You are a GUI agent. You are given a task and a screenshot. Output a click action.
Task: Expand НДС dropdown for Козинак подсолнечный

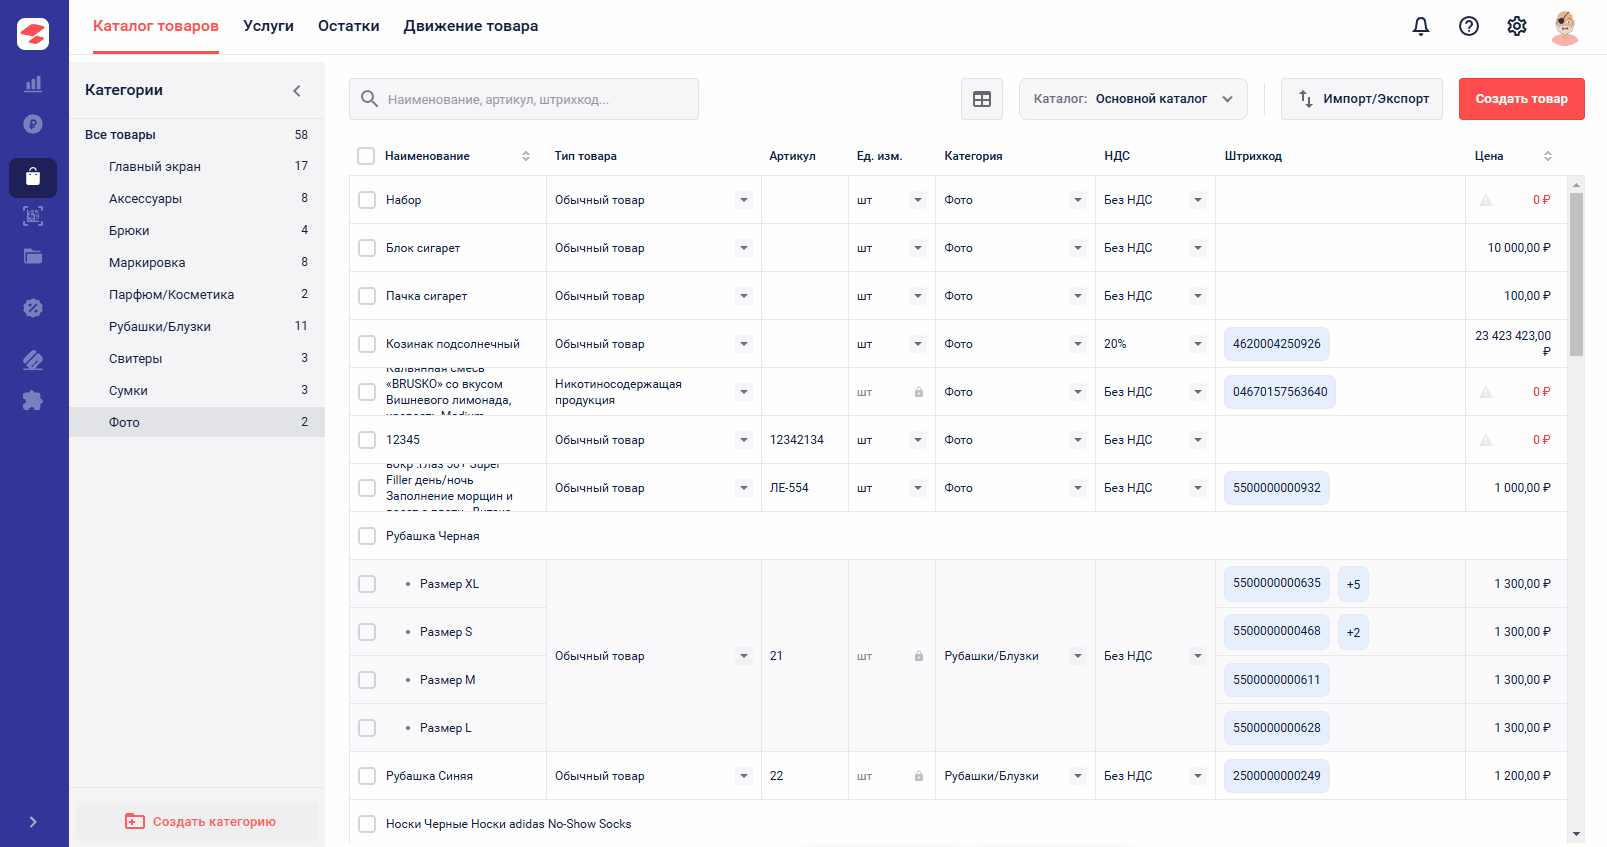(1197, 344)
